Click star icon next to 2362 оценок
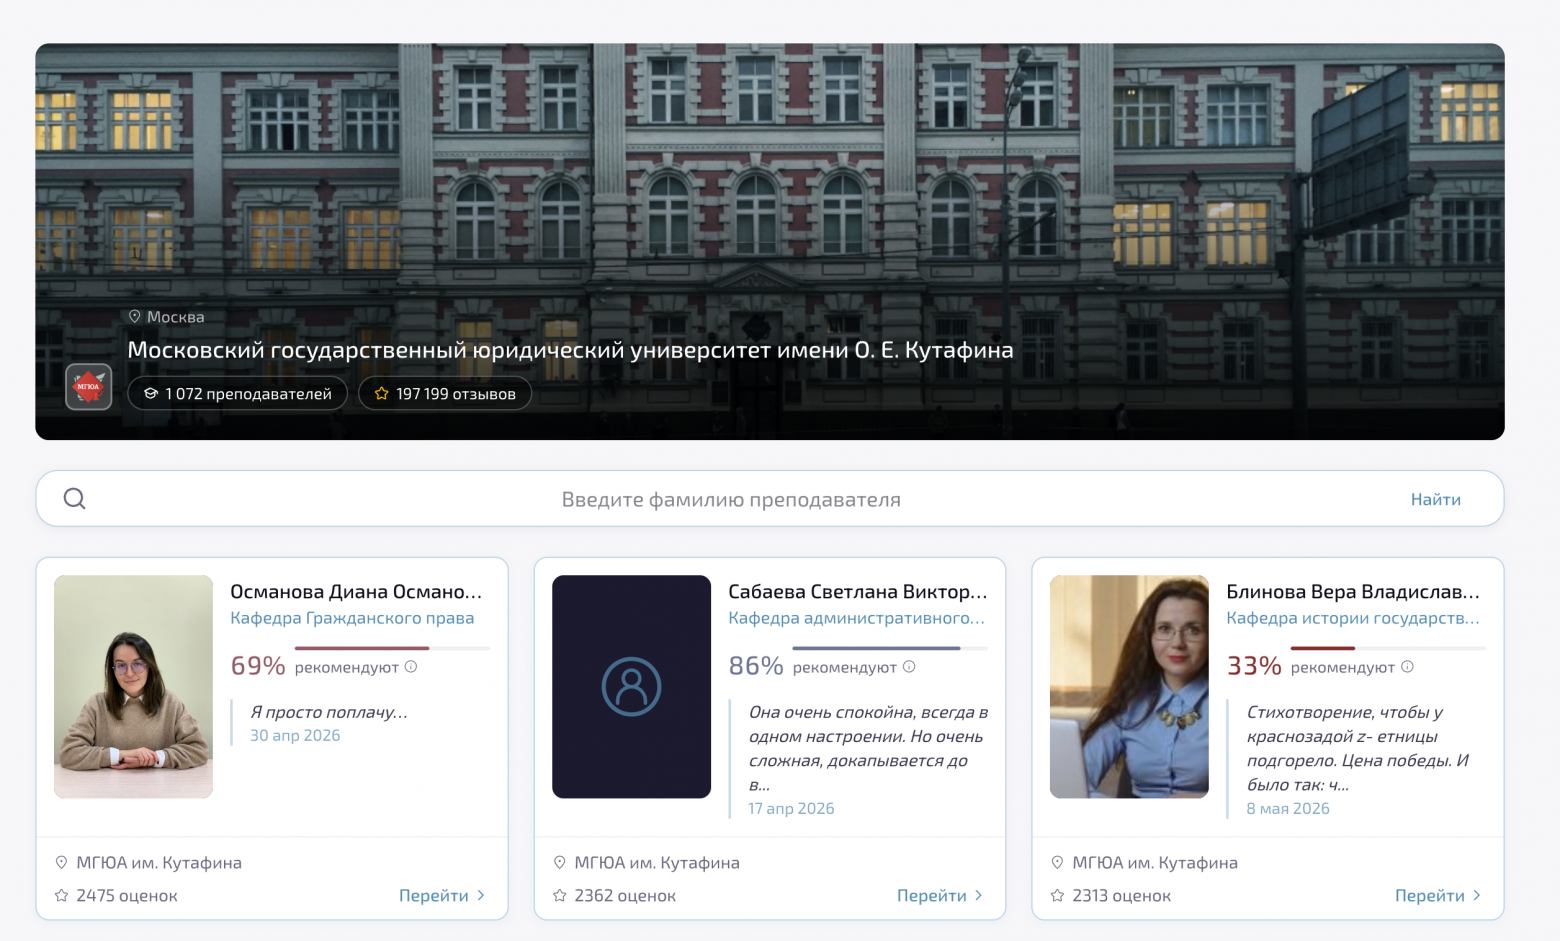The width and height of the screenshot is (1560, 941). pos(559,895)
